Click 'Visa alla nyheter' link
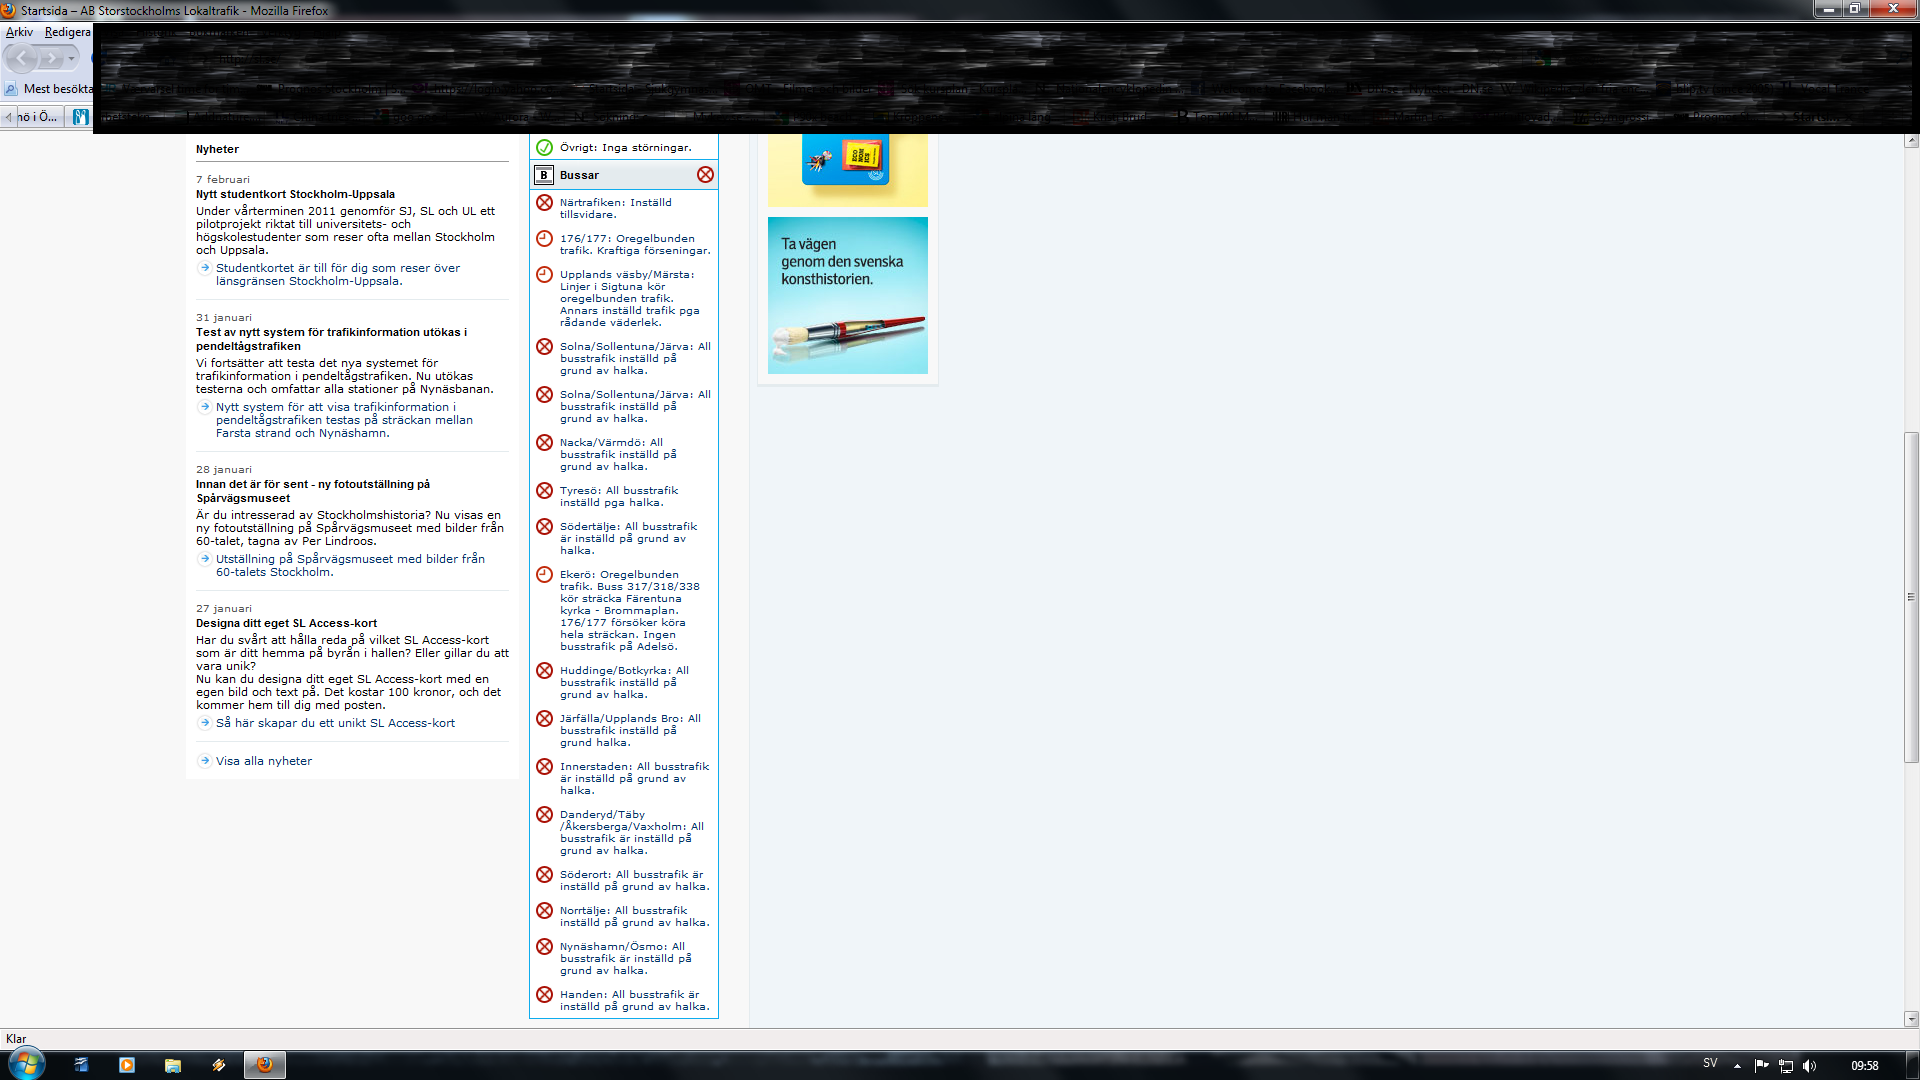1920x1080 pixels. 264,761
